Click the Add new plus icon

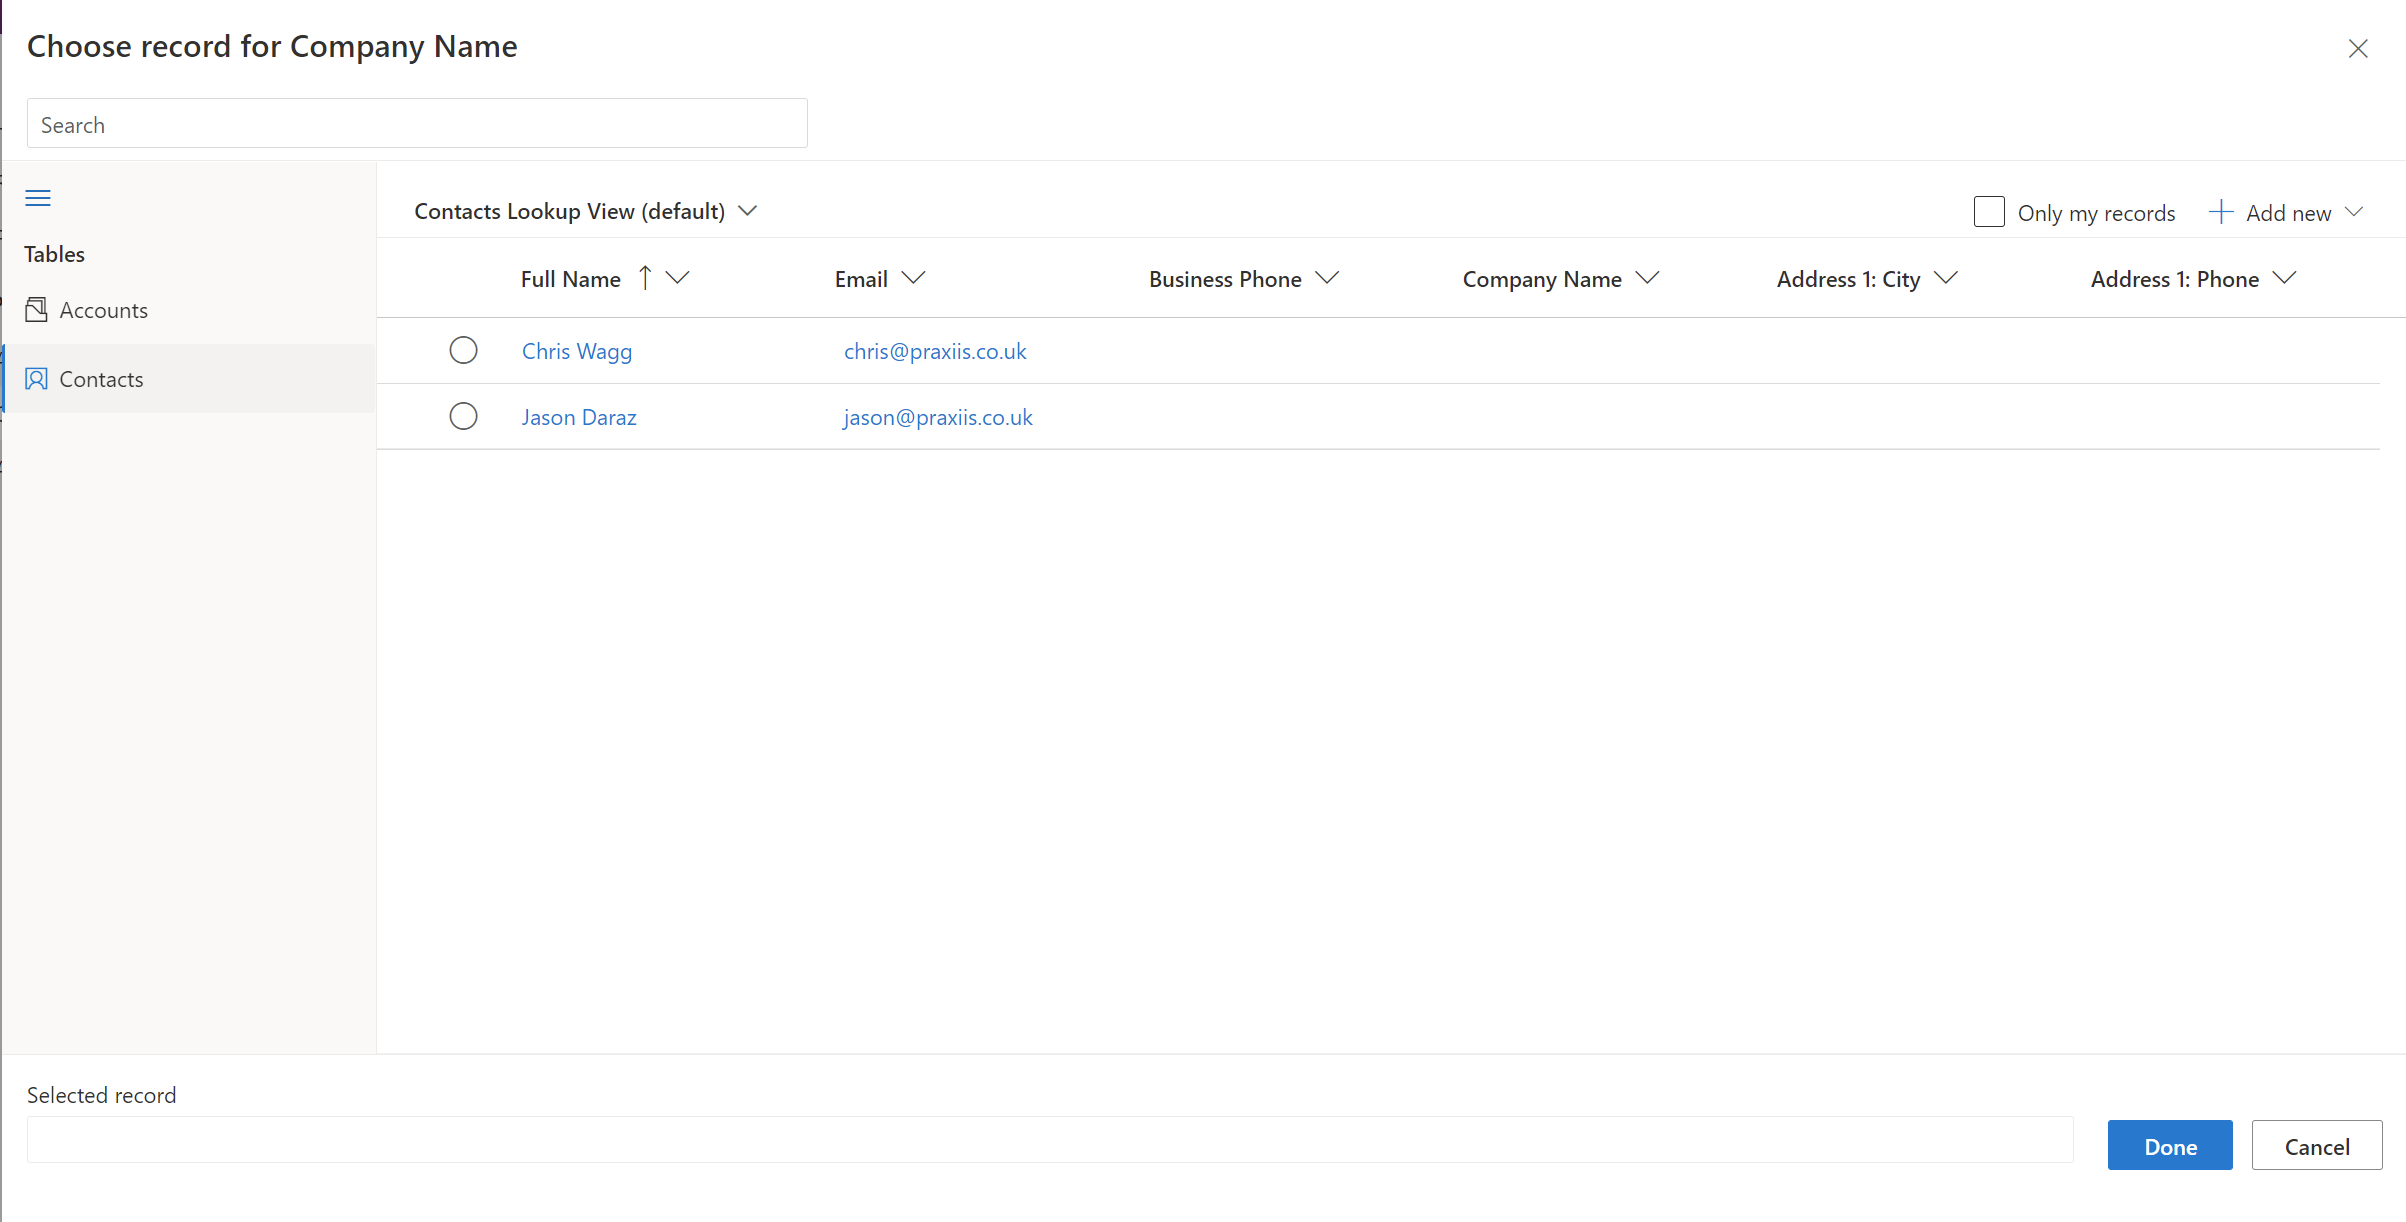click(x=2220, y=212)
